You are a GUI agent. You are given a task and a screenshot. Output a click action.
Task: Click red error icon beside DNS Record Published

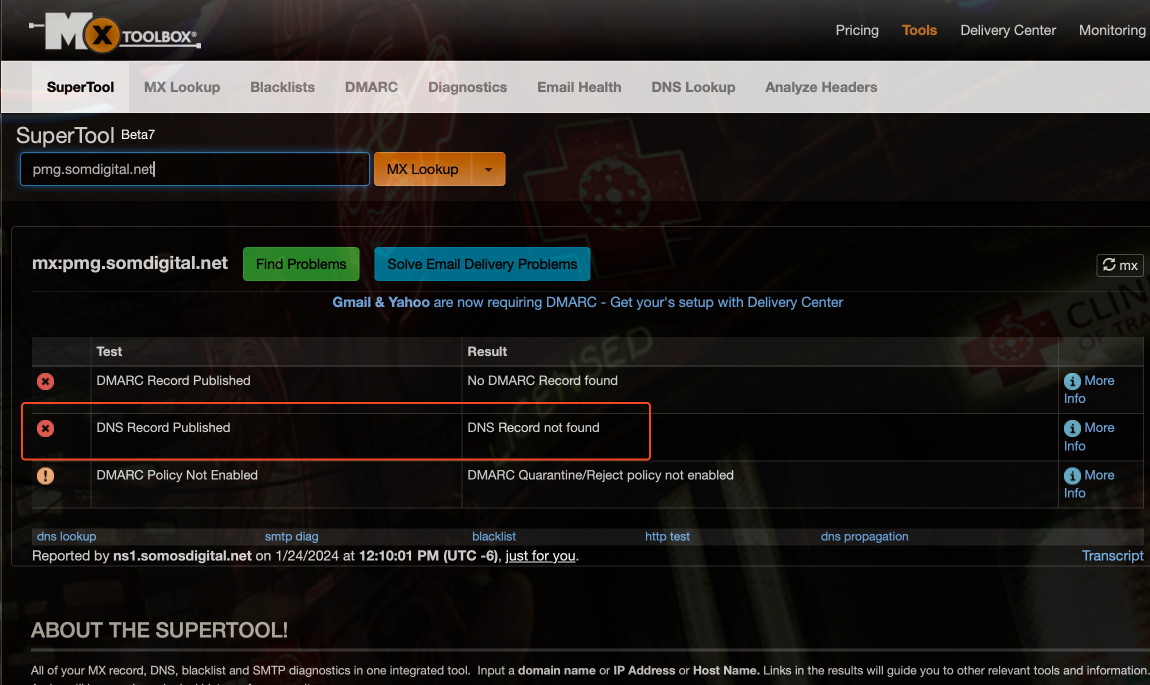pyautogui.click(x=45, y=428)
